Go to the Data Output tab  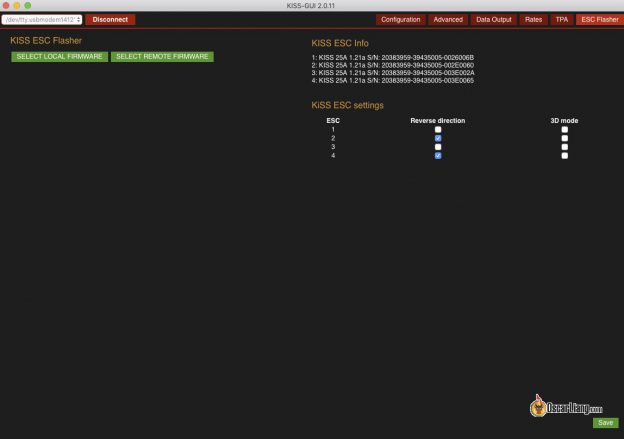click(494, 19)
